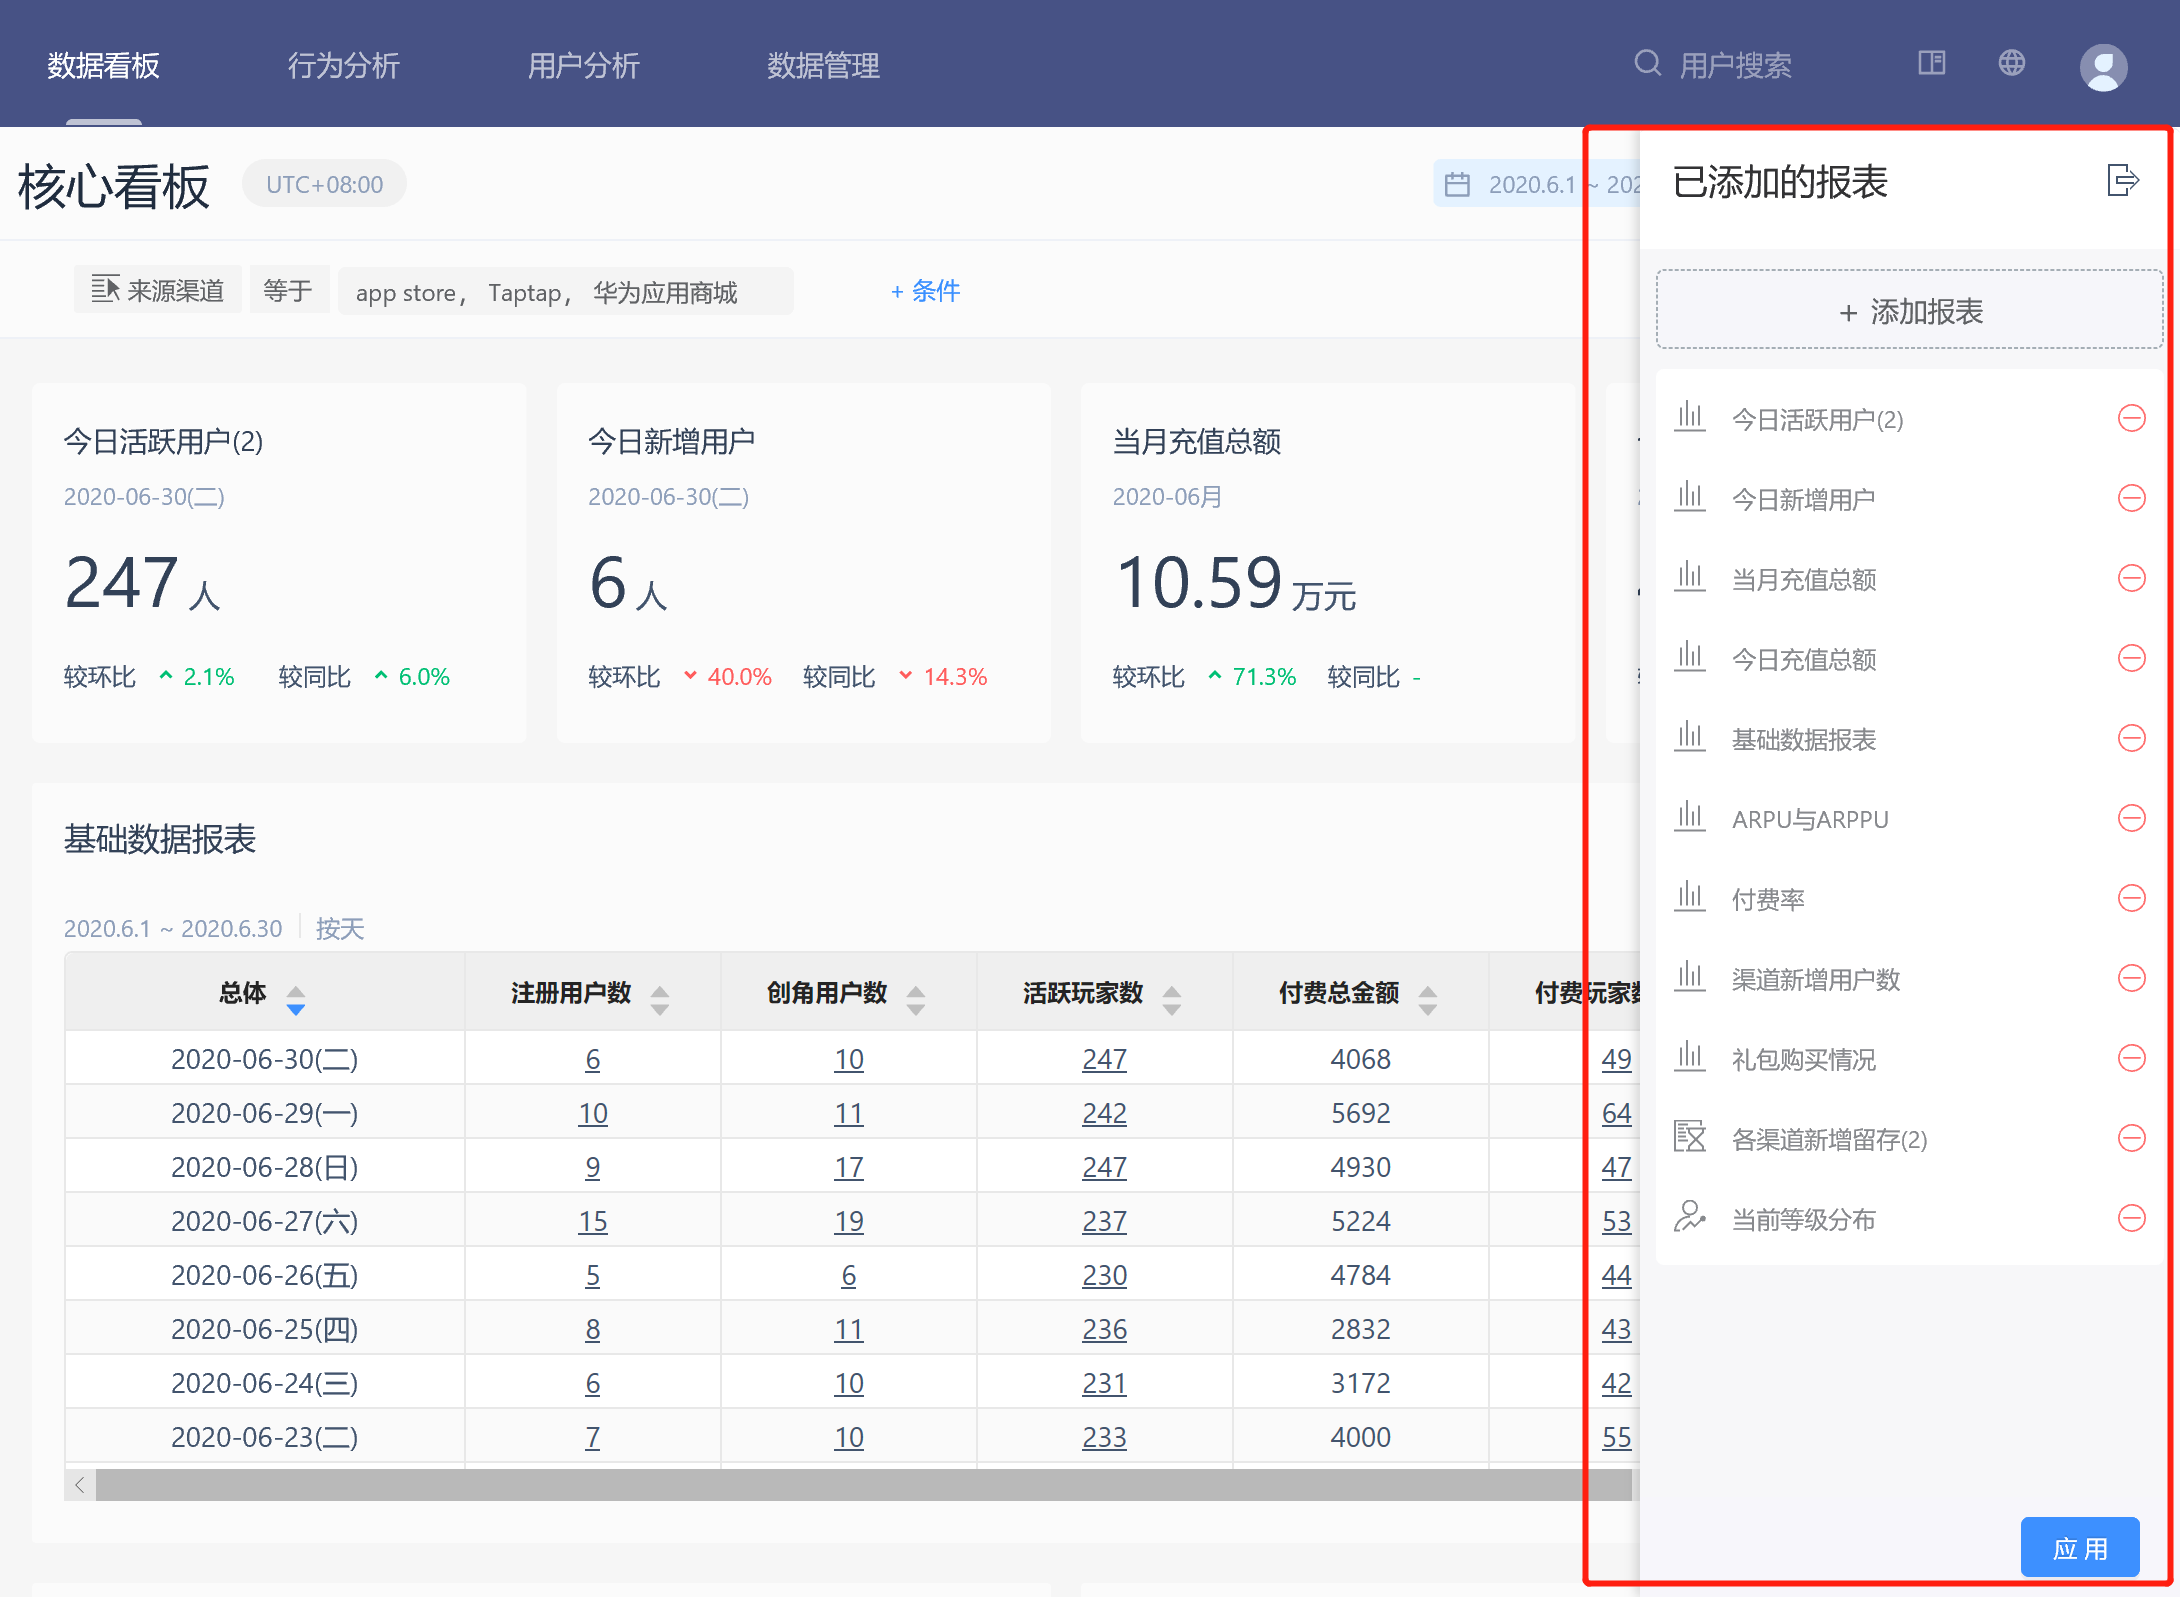Remove 当月充值总额 from the added reports
The image size is (2180, 1597).
(2131, 579)
